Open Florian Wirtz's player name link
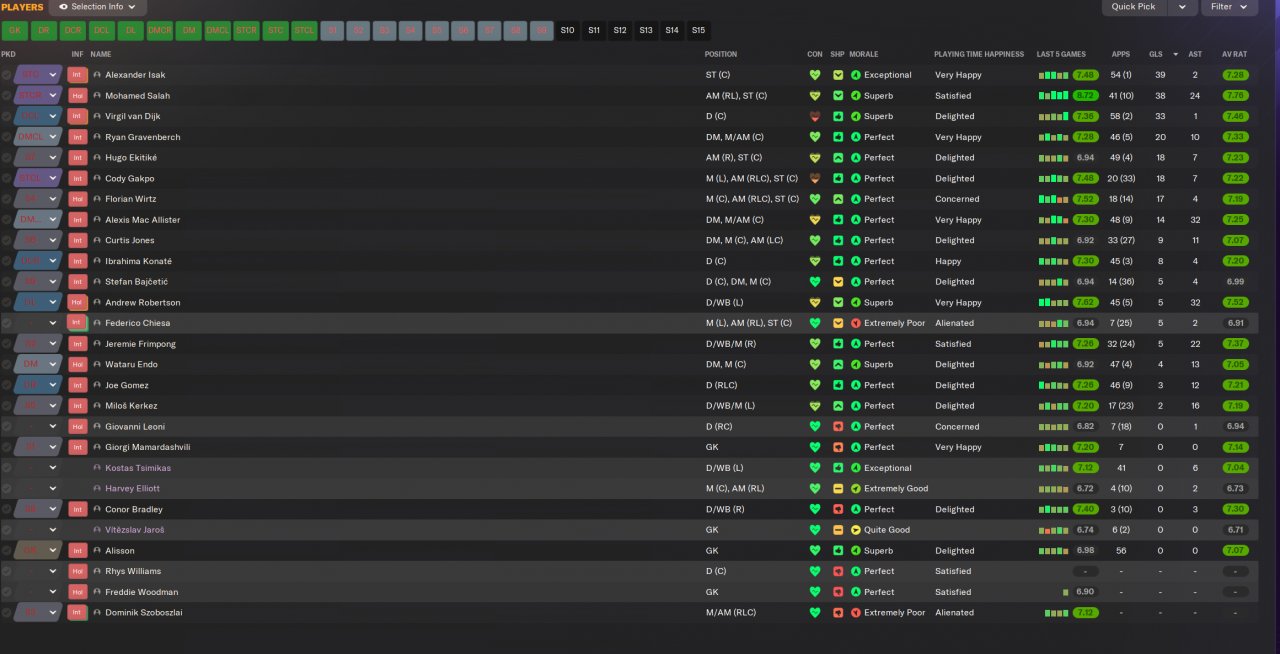Screen dimensions: 1280x654 [x=131, y=199]
